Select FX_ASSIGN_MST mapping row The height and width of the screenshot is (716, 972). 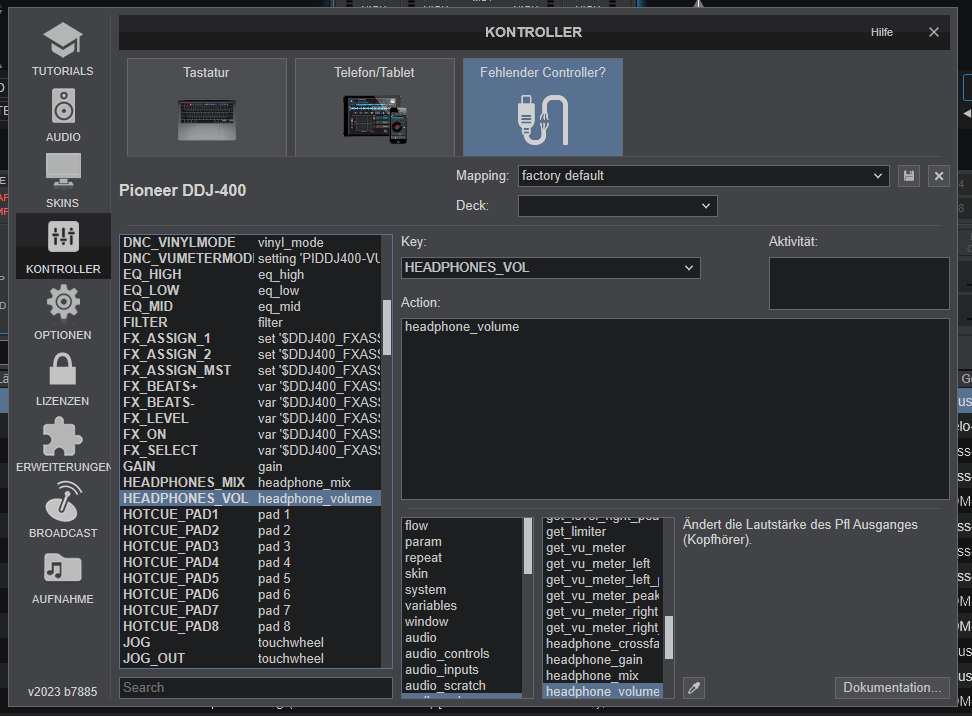tap(250, 371)
